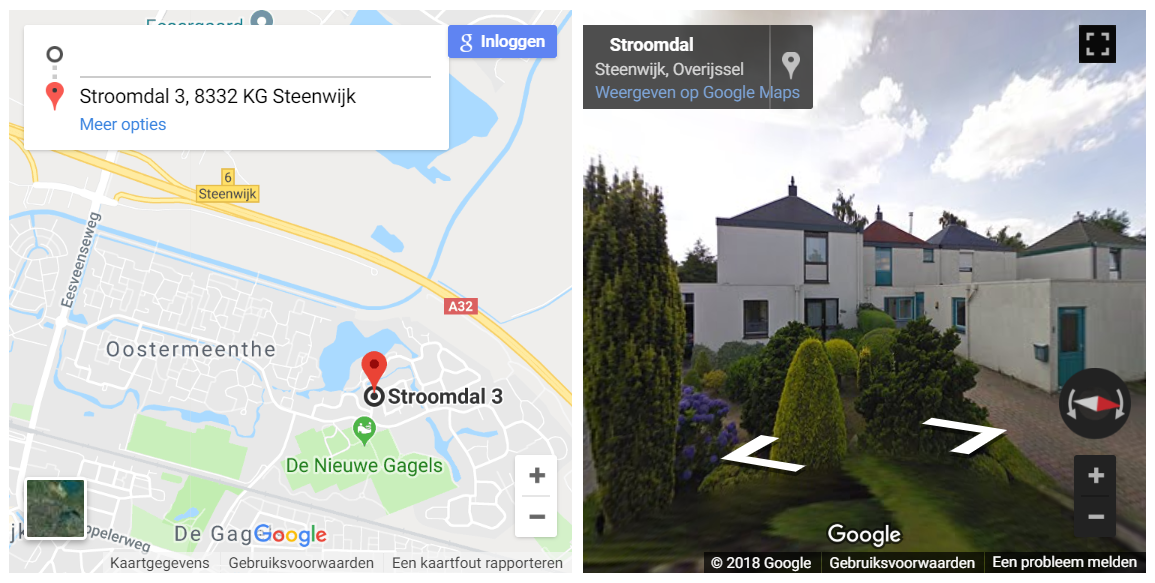Zoom in on Street View

[x=1095, y=475]
